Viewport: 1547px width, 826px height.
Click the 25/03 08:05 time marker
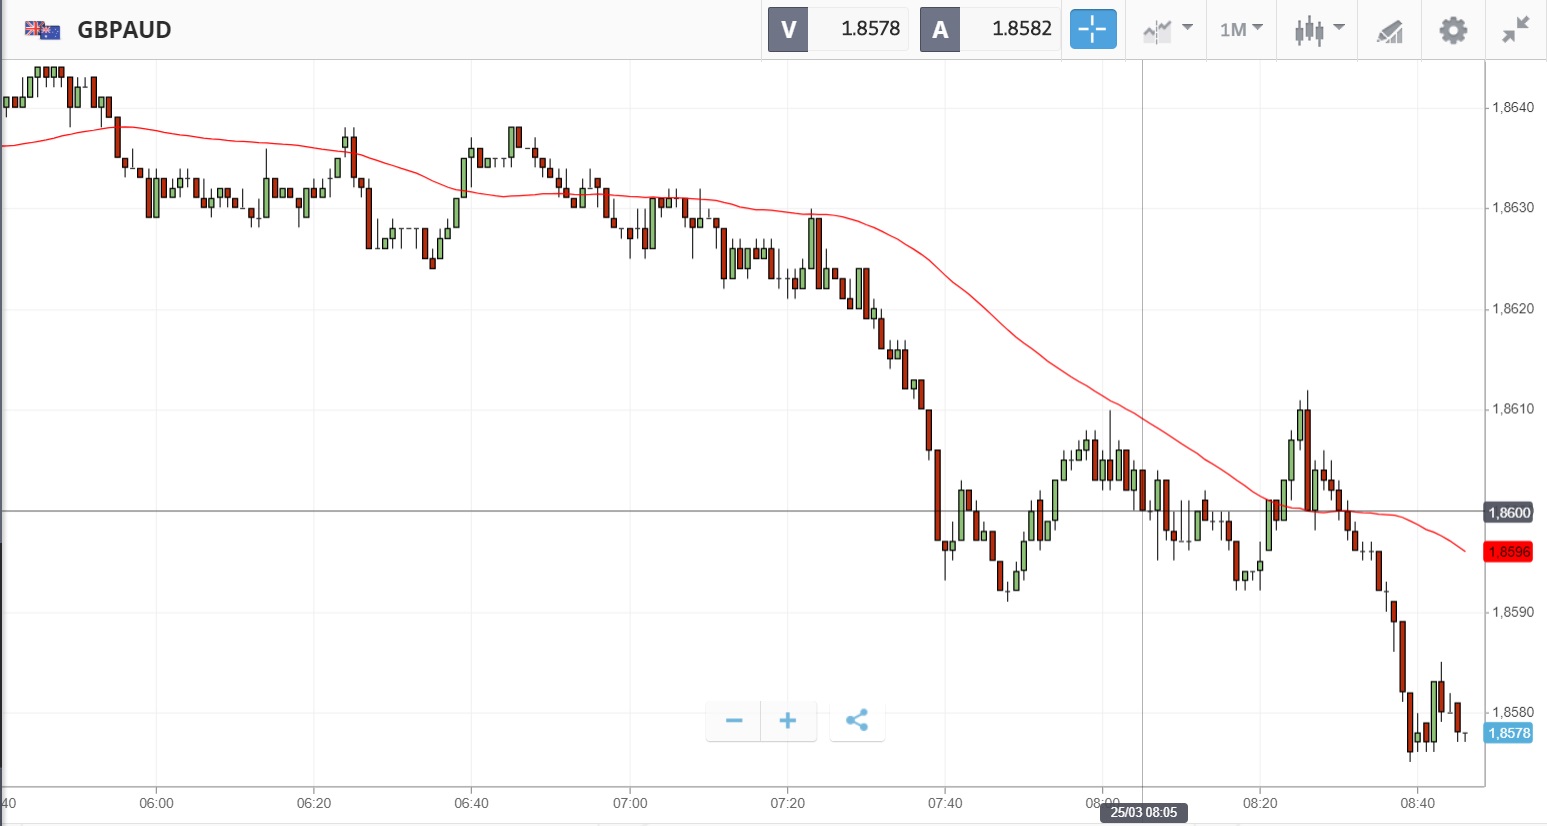pyautogui.click(x=1143, y=812)
